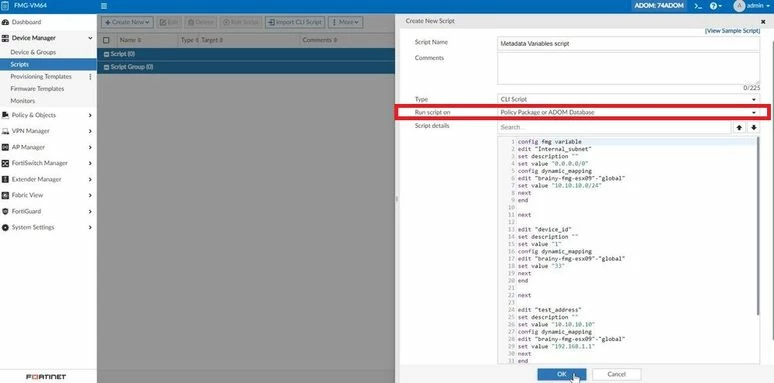This screenshot has height=383, width=774.
Task: Open the View Sample Script link
Action: (x=732, y=31)
